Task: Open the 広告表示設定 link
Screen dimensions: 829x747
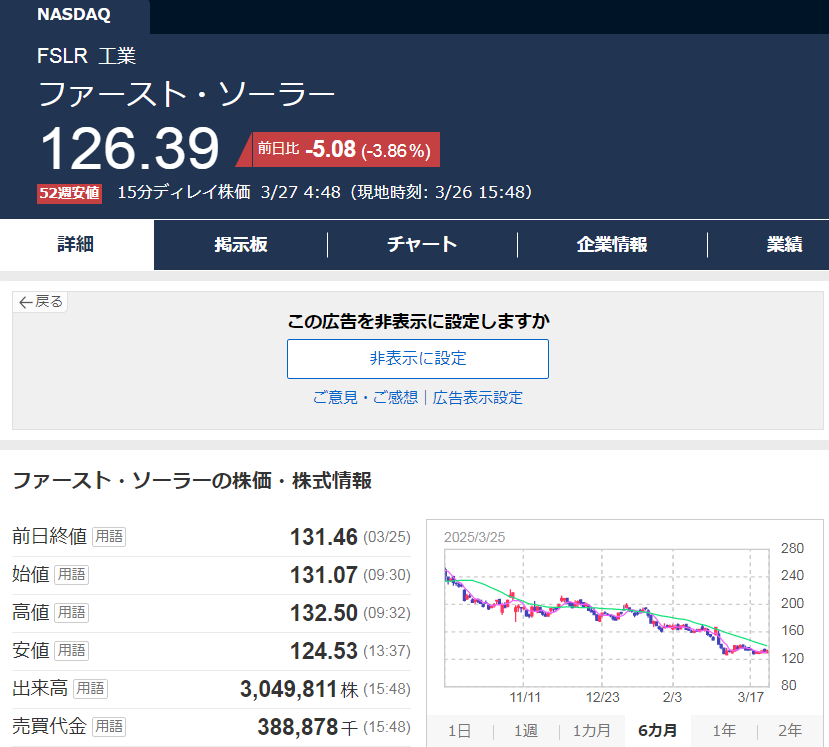Action: [x=477, y=397]
